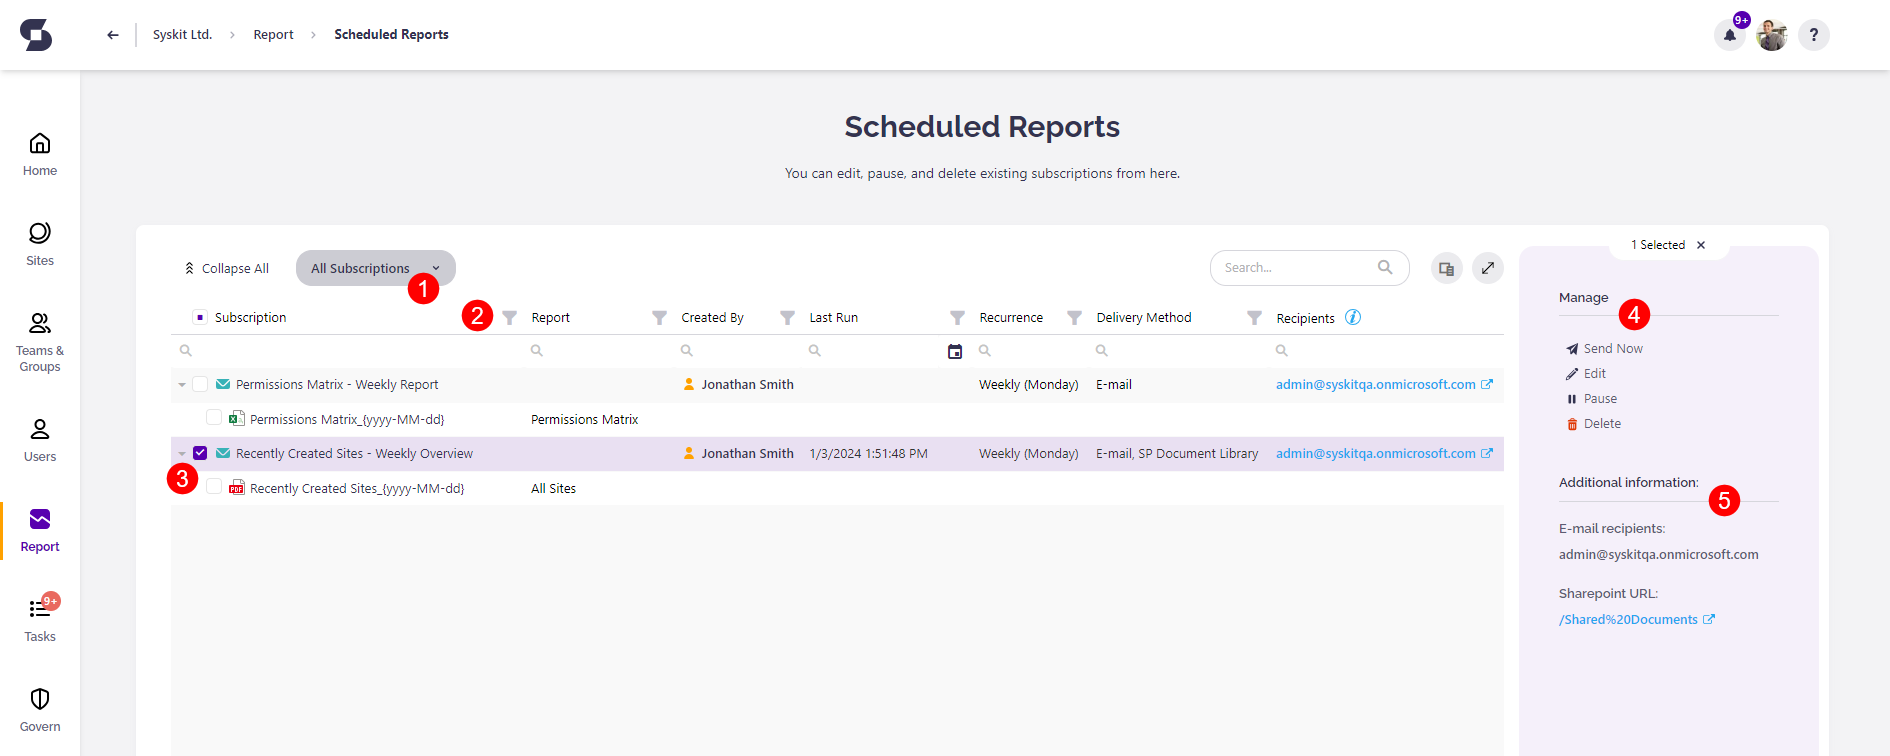Close the 1 Selected indicator
This screenshot has width=1890, height=756.
tap(1701, 245)
